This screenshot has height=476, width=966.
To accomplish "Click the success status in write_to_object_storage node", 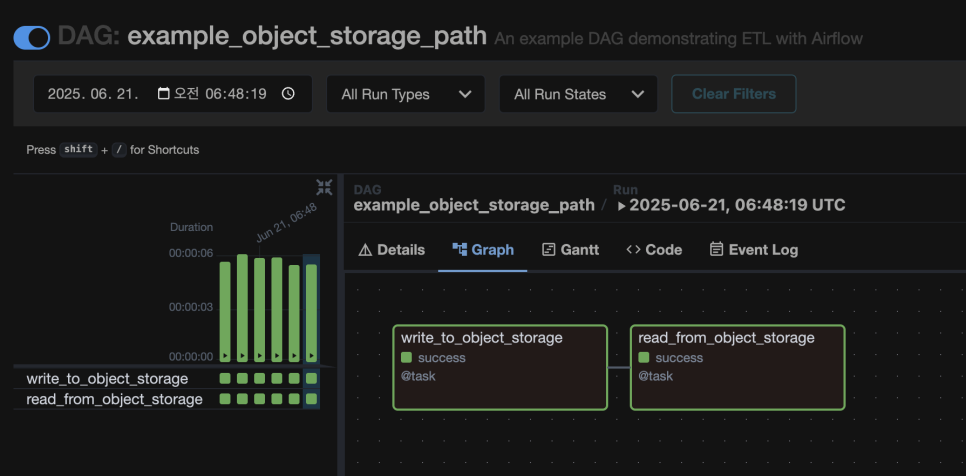I will (x=434, y=358).
